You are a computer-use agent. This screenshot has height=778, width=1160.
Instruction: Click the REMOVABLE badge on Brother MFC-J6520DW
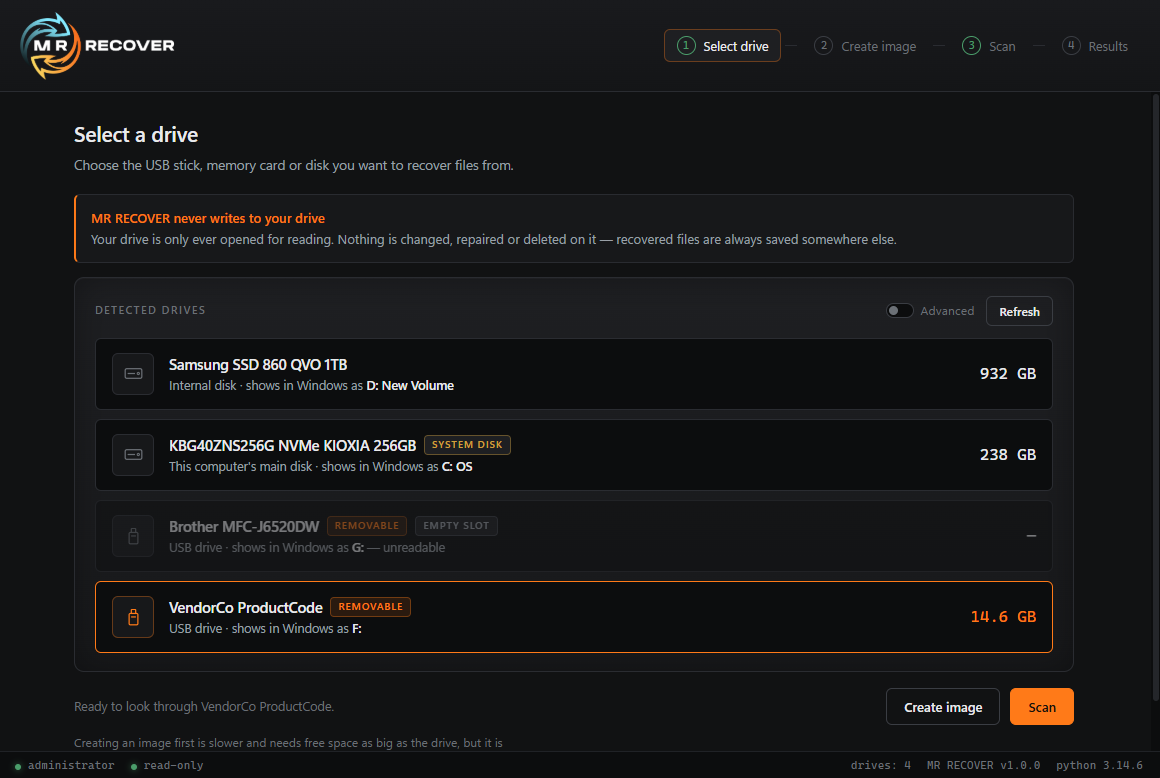pyautogui.click(x=366, y=526)
